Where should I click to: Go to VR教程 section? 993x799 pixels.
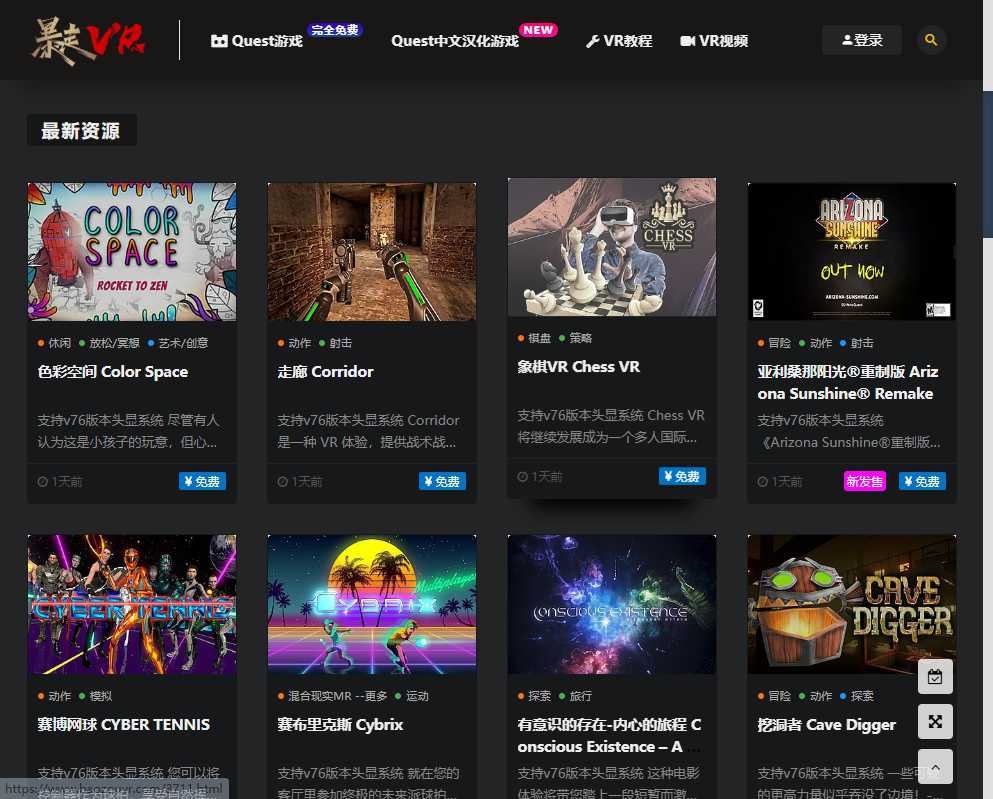pyautogui.click(x=619, y=41)
